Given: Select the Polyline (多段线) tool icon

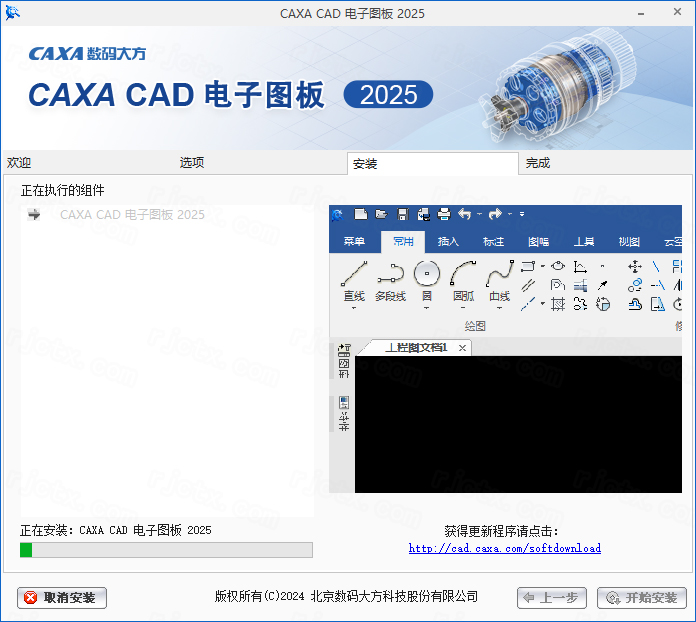Looking at the screenshot, I should [390, 273].
